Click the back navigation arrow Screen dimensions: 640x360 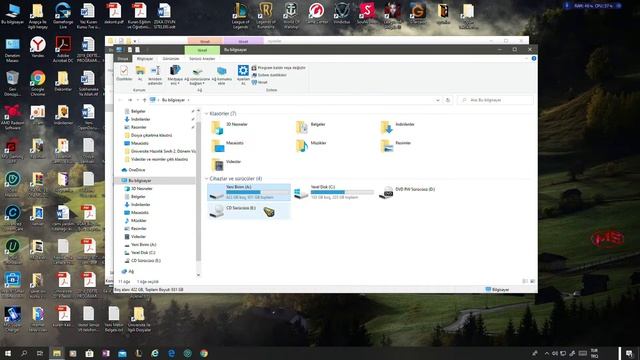pyautogui.click(x=120, y=100)
